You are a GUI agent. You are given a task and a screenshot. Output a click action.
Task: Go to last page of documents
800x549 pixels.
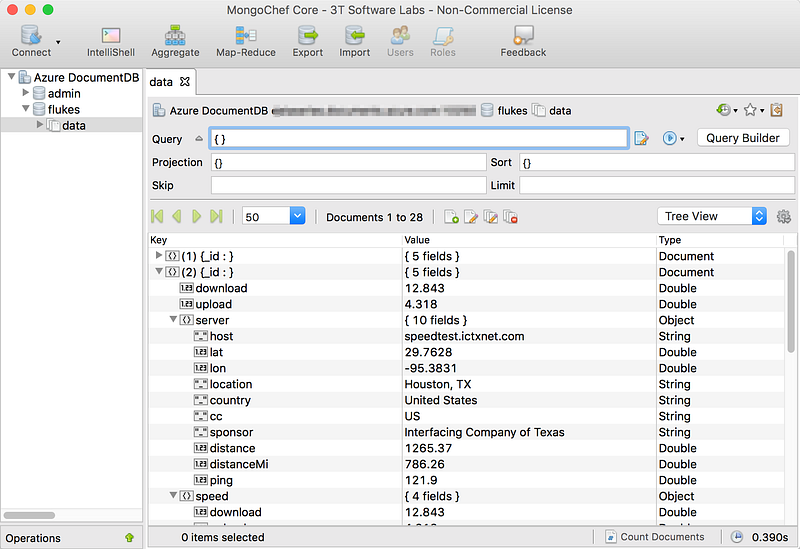coord(216,216)
